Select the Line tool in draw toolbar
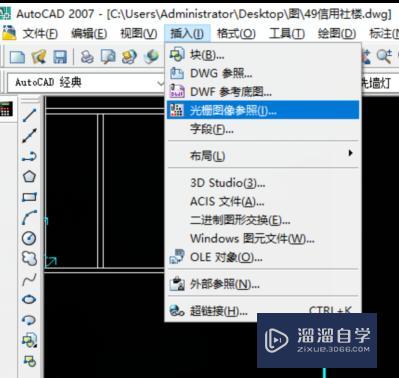399x378 pixels. pos(29,115)
